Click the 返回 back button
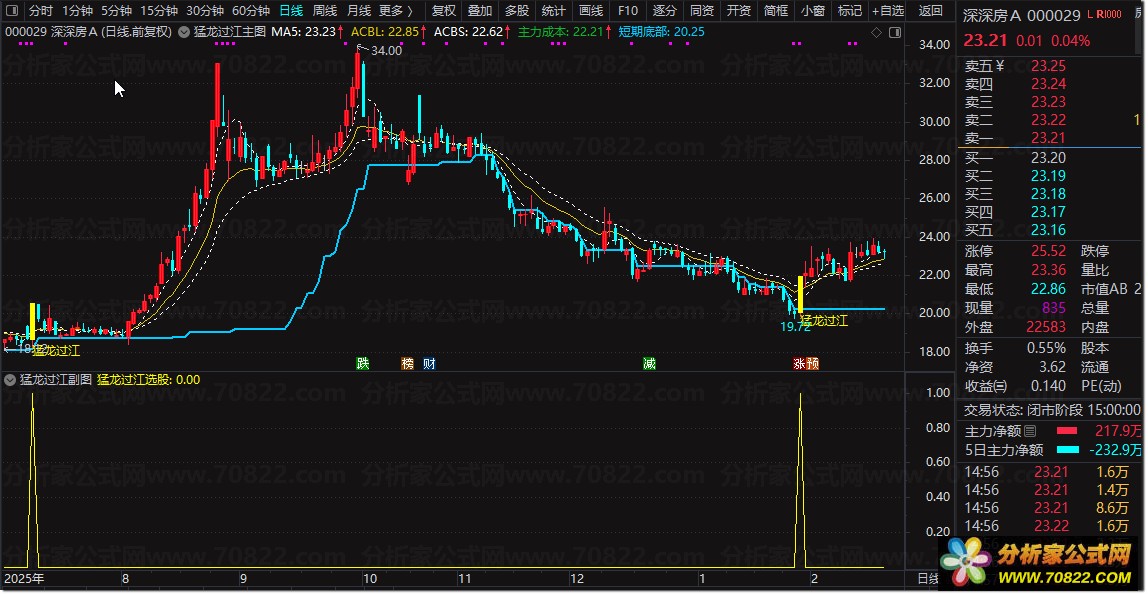The width and height of the screenshot is (1148, 594). 931,11
